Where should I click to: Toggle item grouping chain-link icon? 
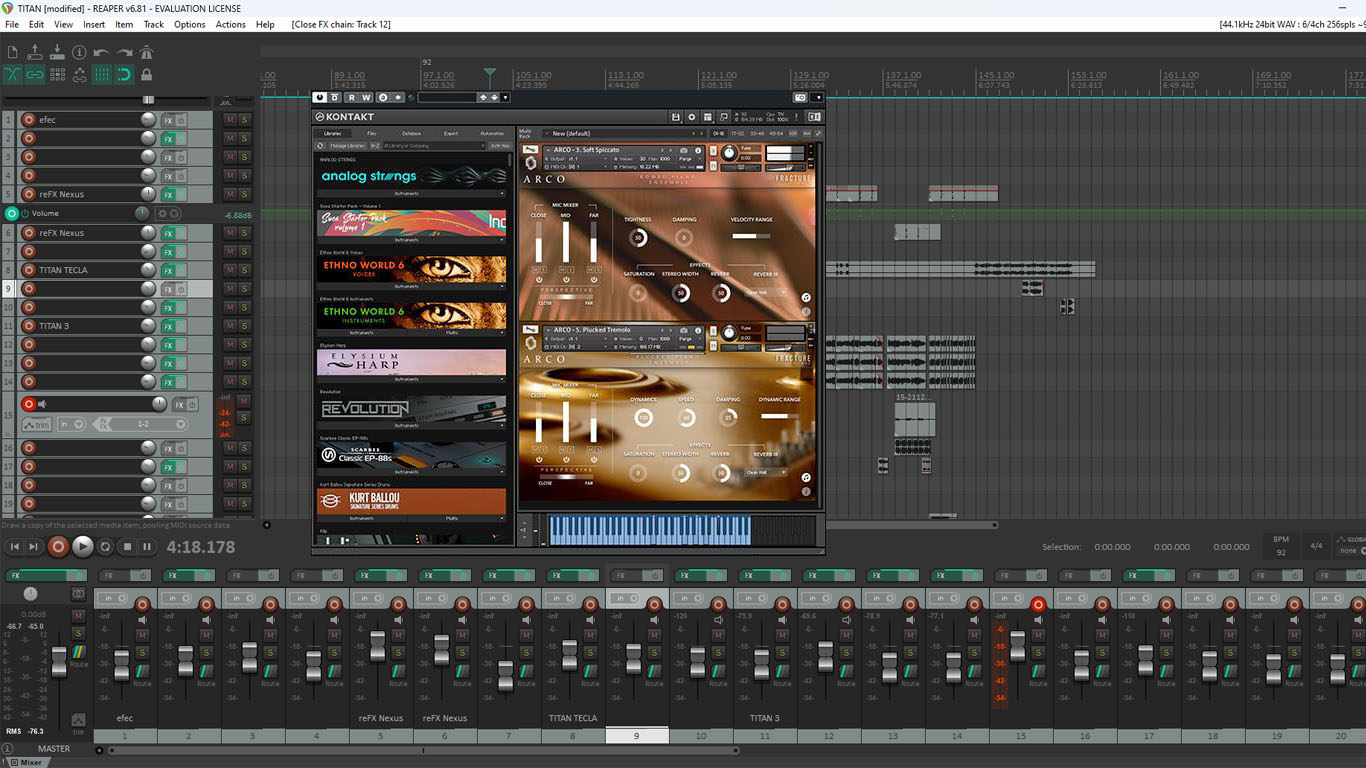(35, 74)
